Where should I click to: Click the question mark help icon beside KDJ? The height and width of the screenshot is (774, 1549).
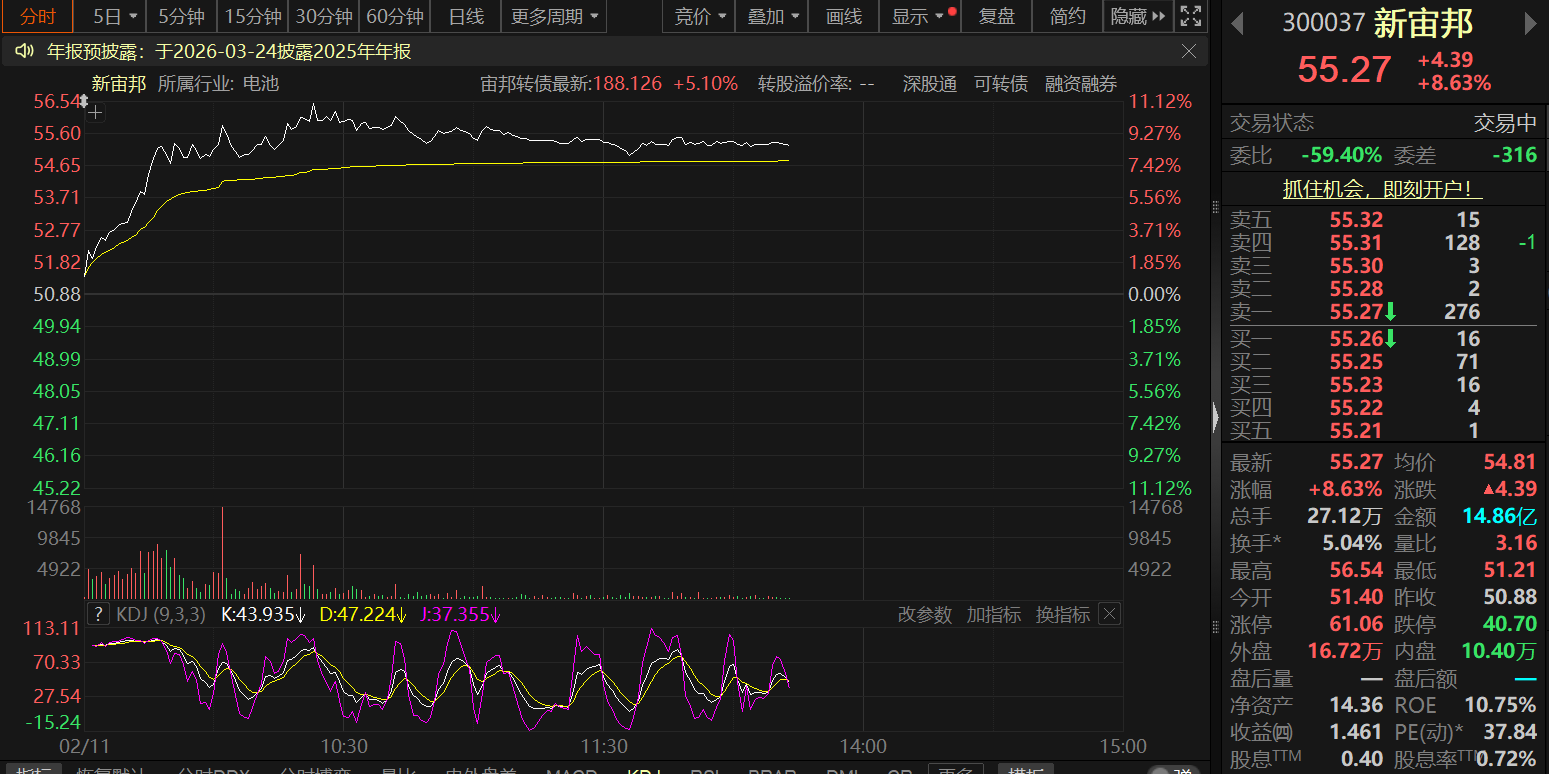98,614
